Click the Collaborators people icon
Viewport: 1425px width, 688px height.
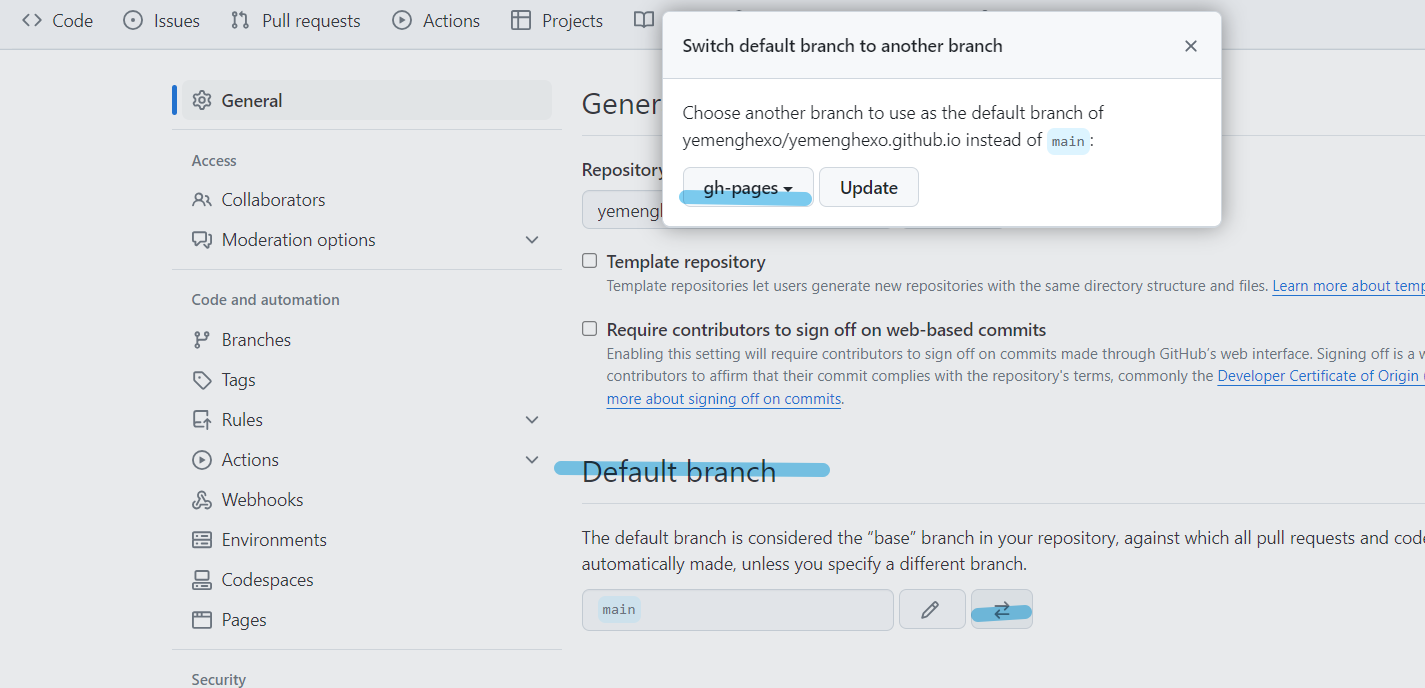pyautogui.click(x=202, y=200)
